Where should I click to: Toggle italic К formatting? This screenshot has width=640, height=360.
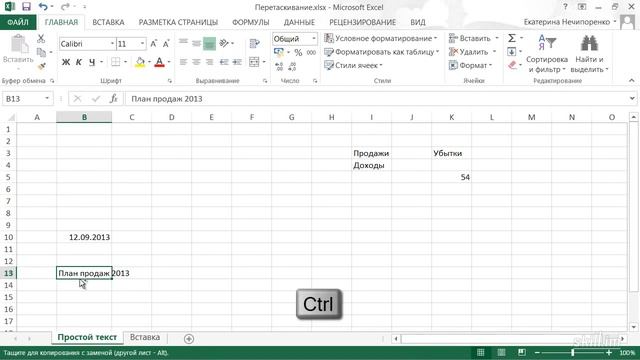pyautogui.click(x=79, y=62)
